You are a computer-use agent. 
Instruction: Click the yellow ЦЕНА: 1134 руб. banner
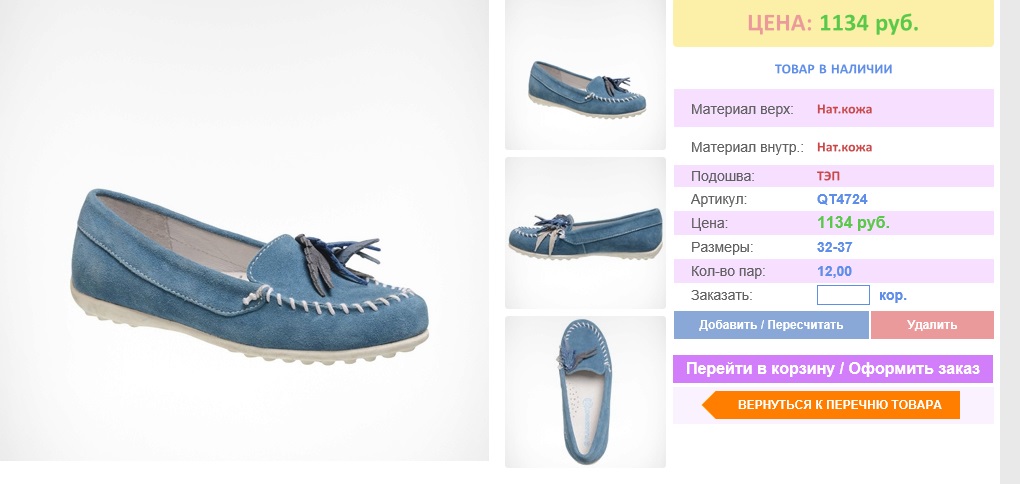pos(833,23)
